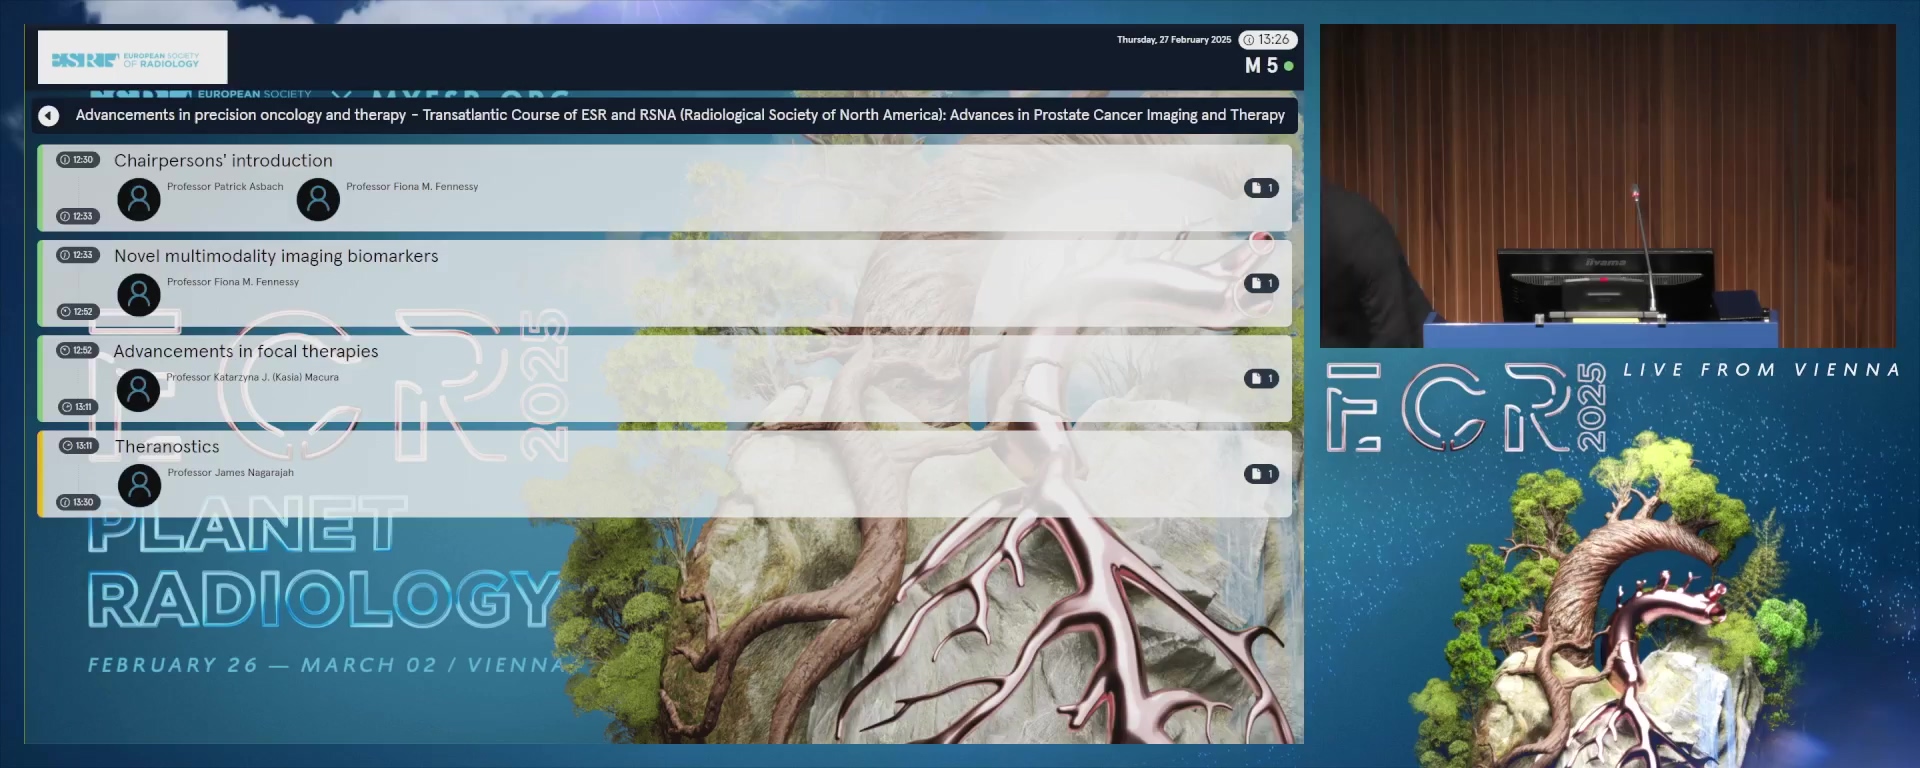Viewport: 1920px width, 768px height.
Task: Click the 13:11 end time badge of focal therapies
Action: point(77,407)
